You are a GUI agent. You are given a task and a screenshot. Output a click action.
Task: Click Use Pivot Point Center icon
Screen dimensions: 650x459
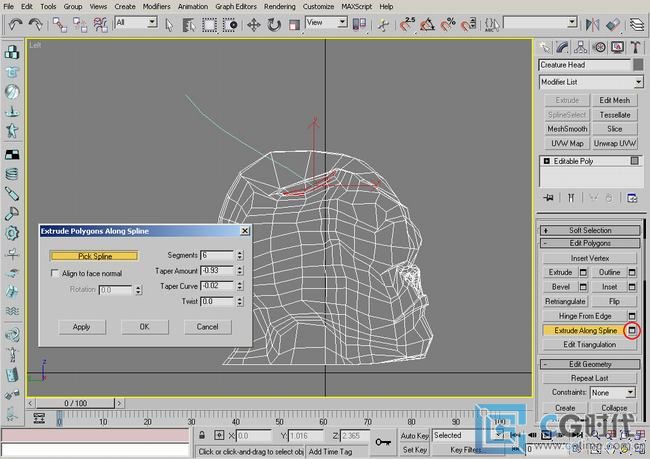(x=359, y=24)
